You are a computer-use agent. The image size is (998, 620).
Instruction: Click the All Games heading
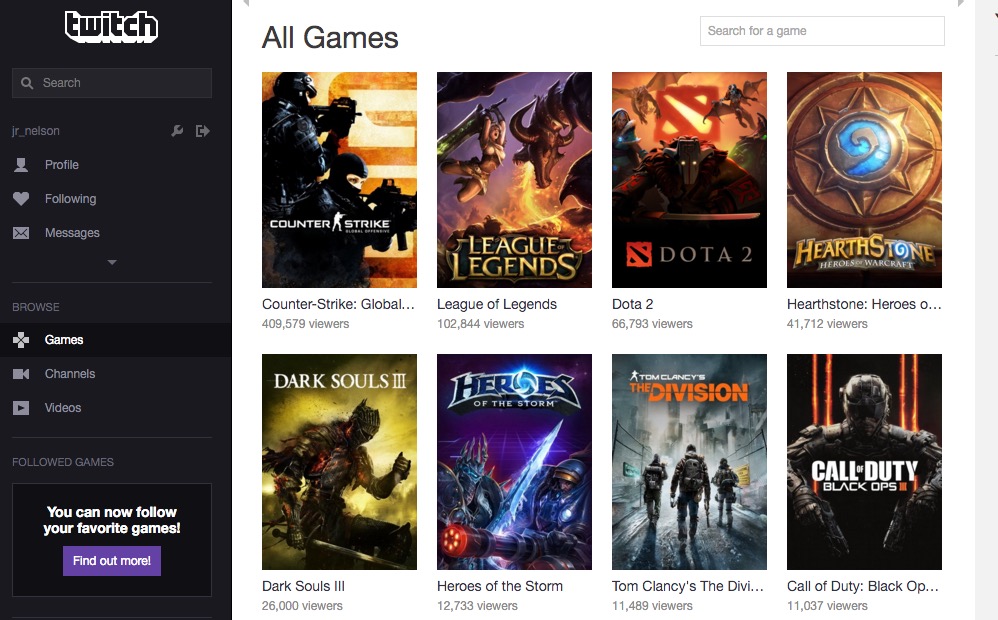(x=330, y=38)
